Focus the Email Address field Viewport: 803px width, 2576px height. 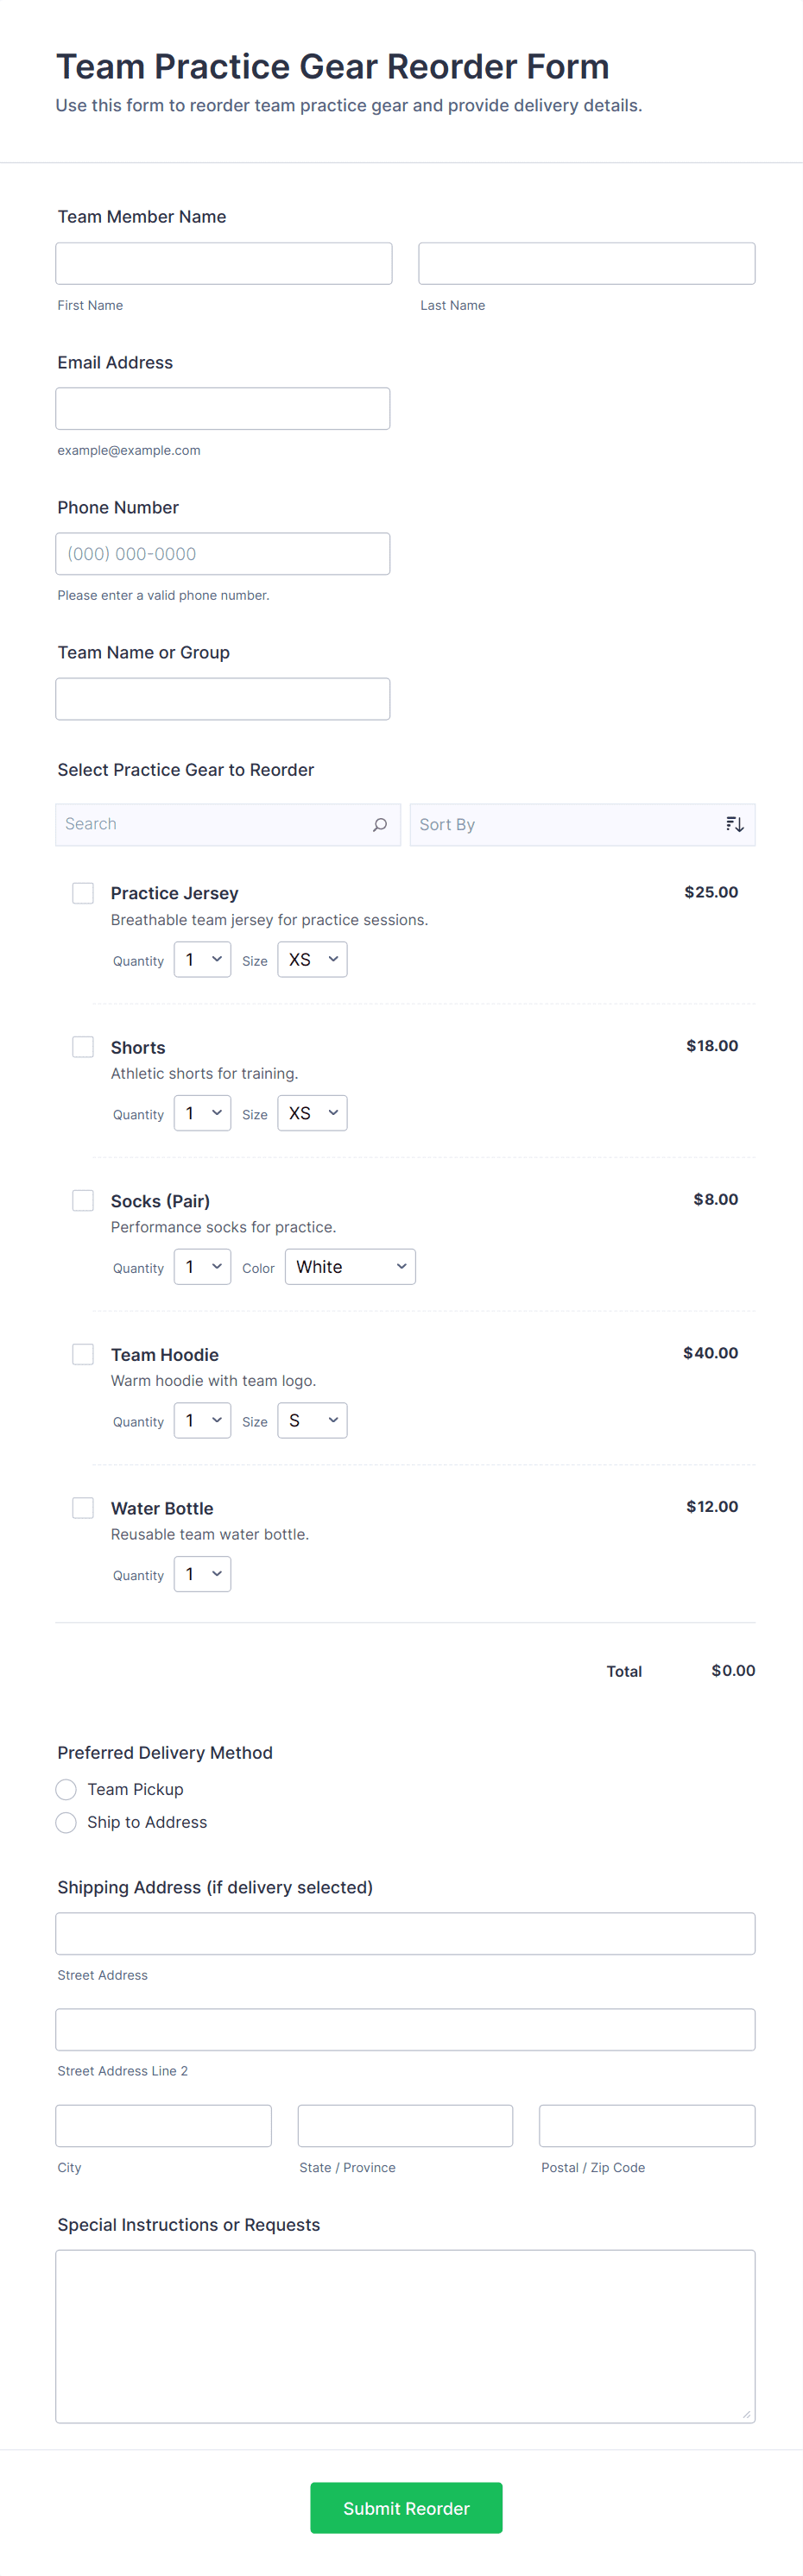coord(223,409)
